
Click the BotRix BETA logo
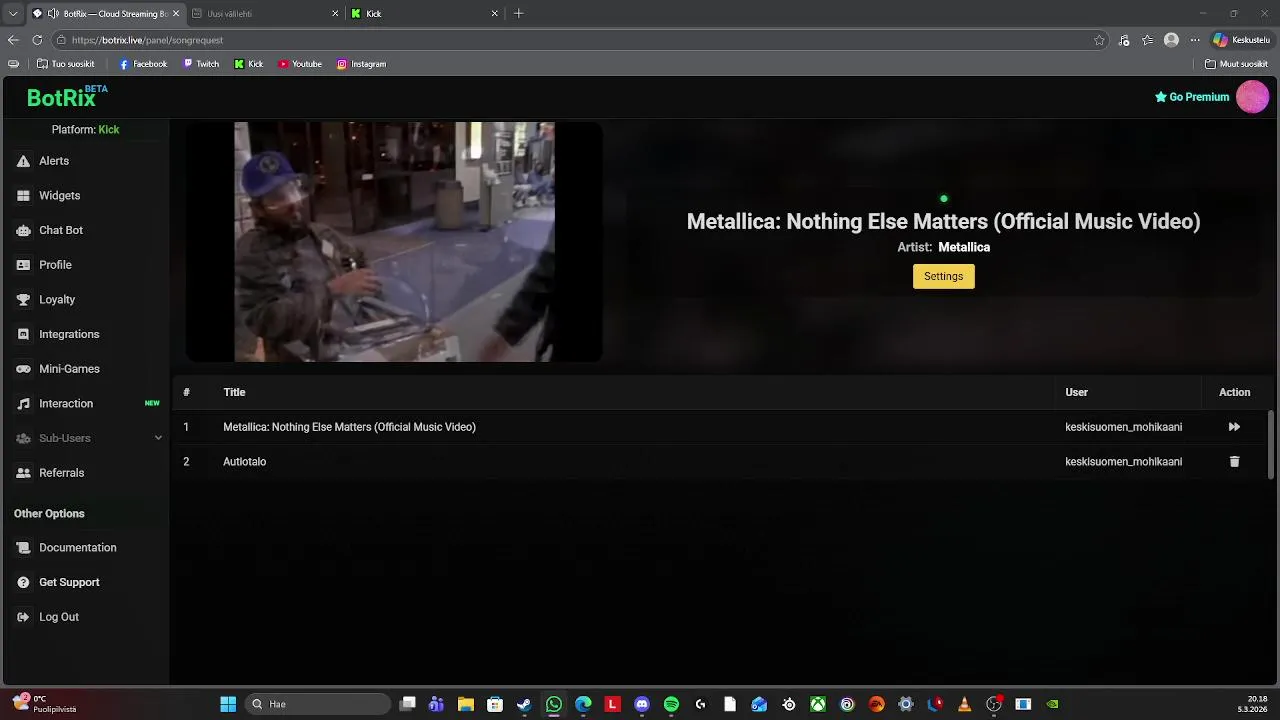click(67, 96)
